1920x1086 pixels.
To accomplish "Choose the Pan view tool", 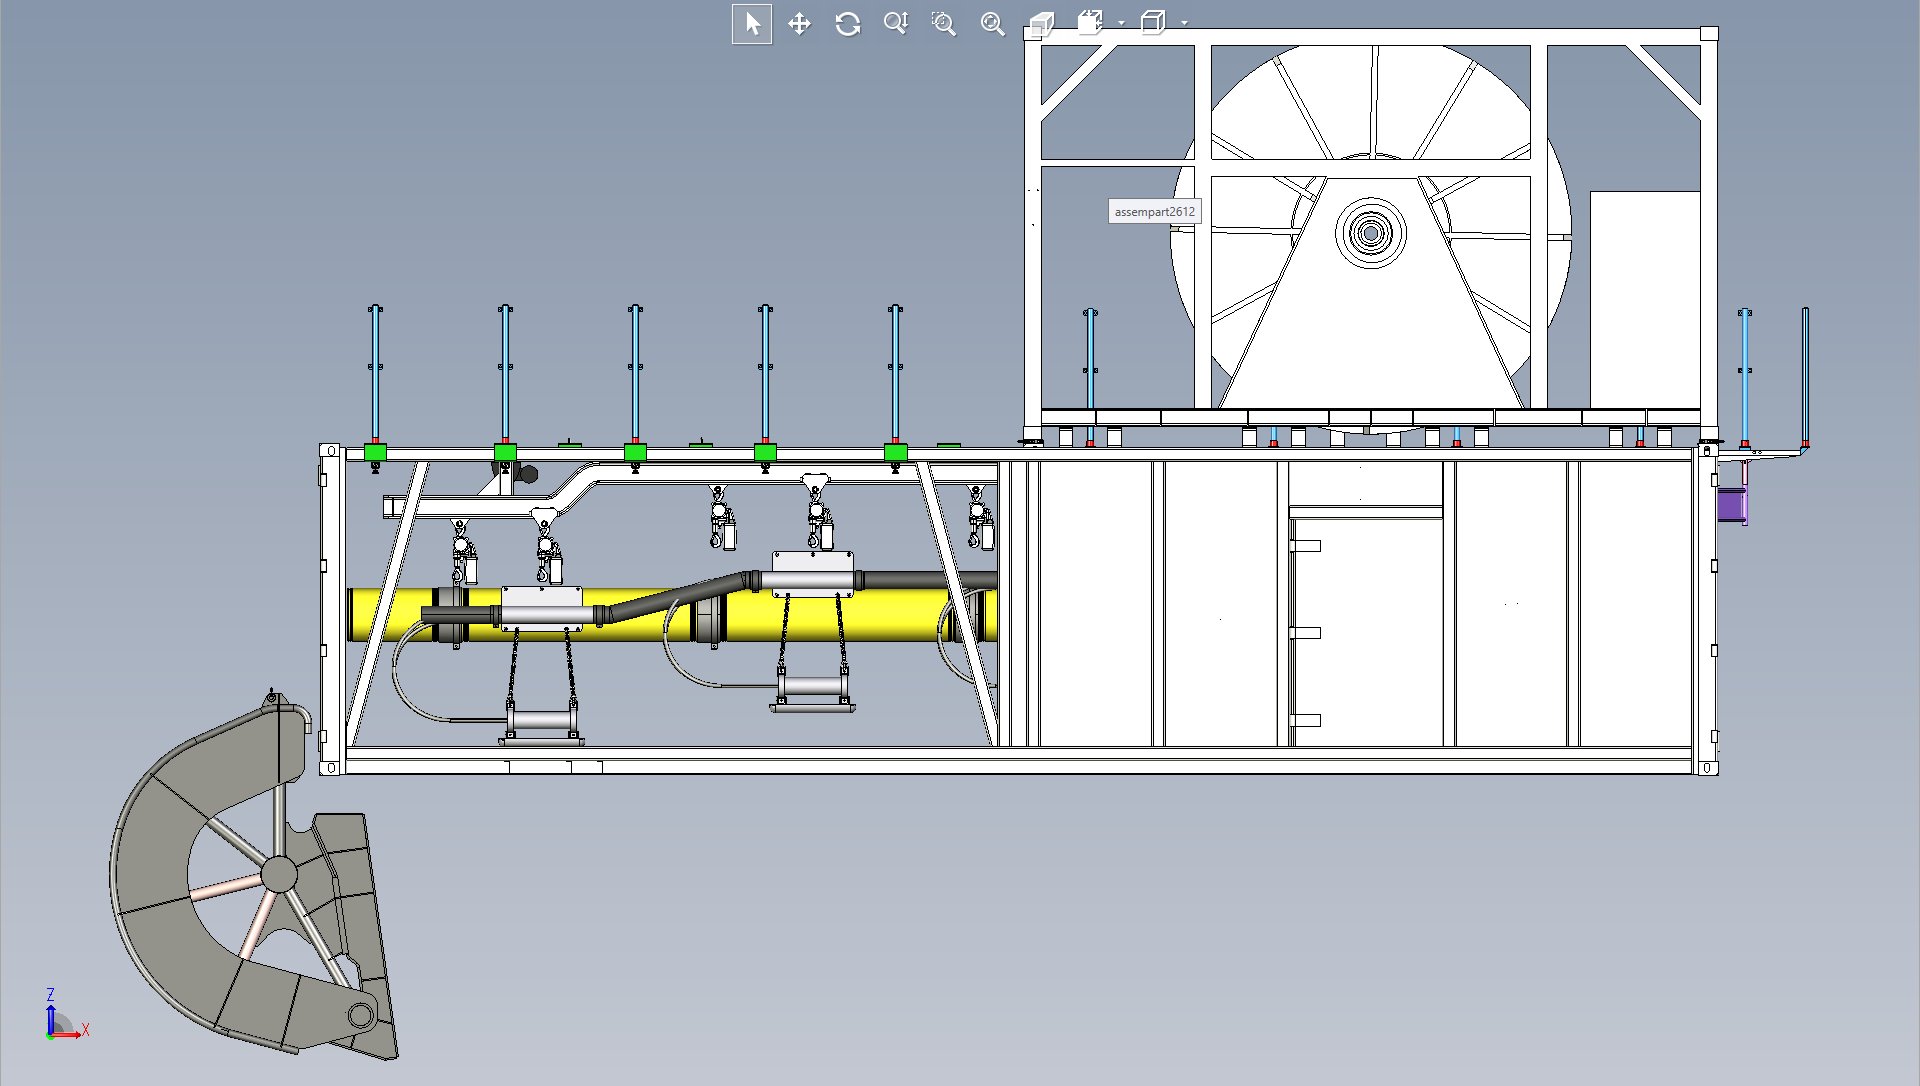I will (799, 24).
